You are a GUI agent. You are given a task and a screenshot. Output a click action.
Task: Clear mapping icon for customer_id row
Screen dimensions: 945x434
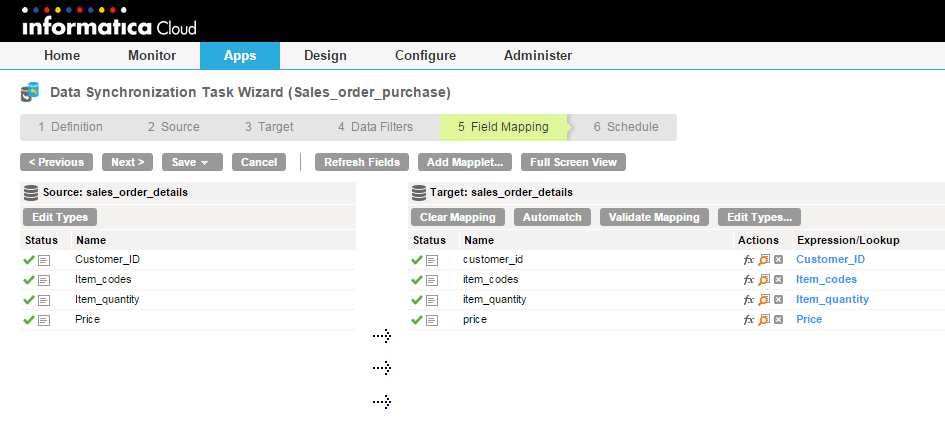click(778, 260)
